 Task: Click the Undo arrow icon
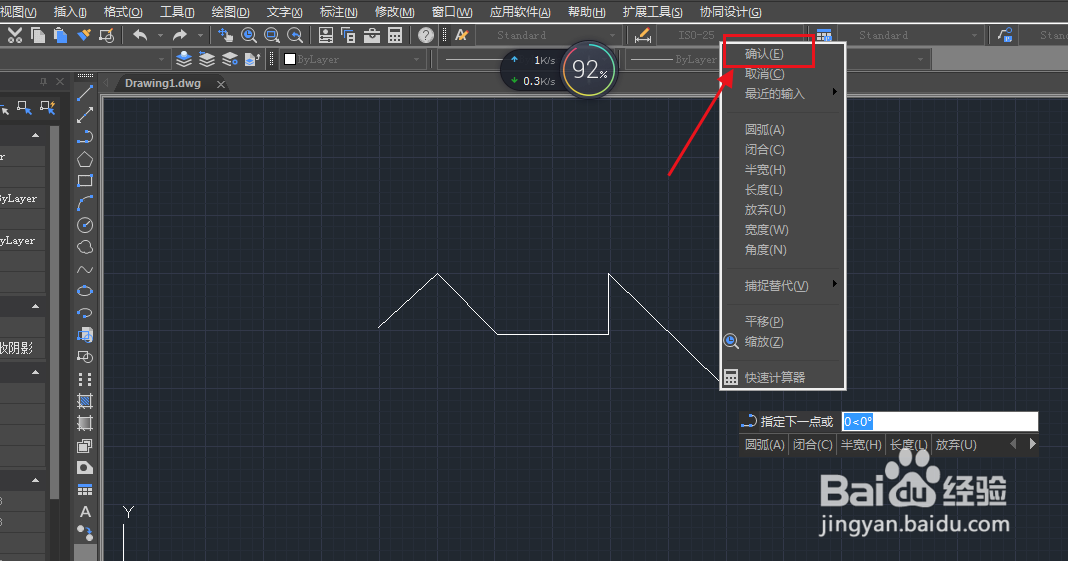coord(140,35)
